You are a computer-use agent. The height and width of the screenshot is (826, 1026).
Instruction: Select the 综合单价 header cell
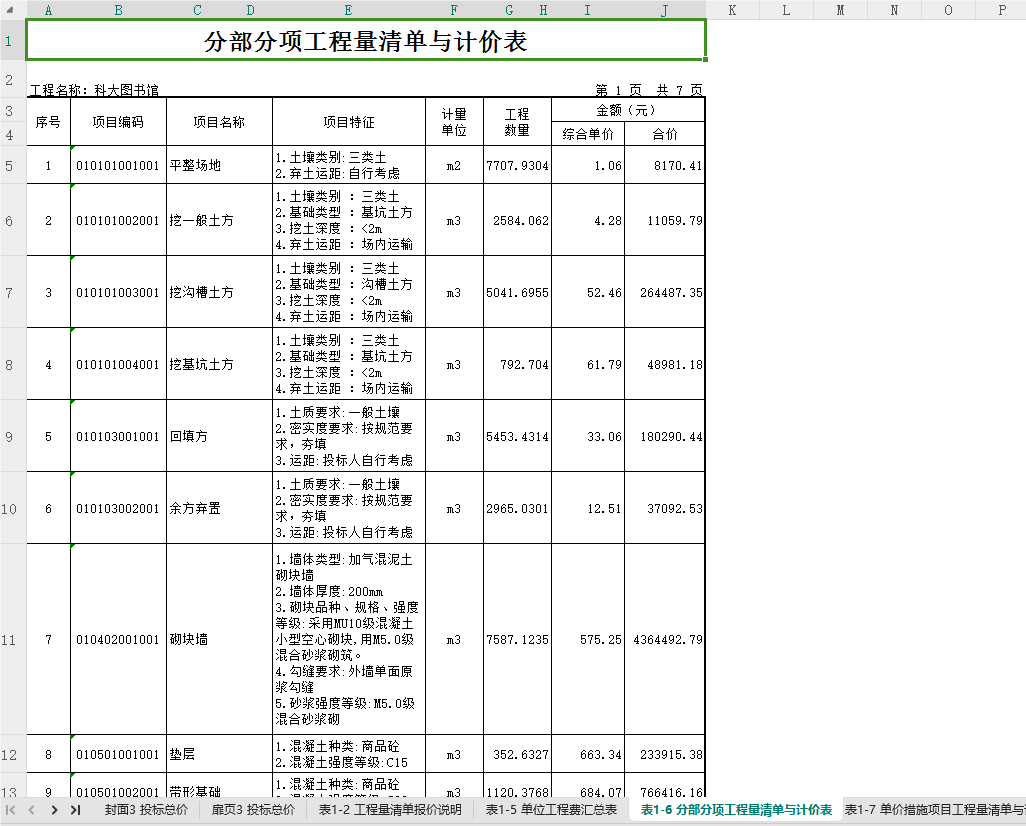click(x=588, y=134)
